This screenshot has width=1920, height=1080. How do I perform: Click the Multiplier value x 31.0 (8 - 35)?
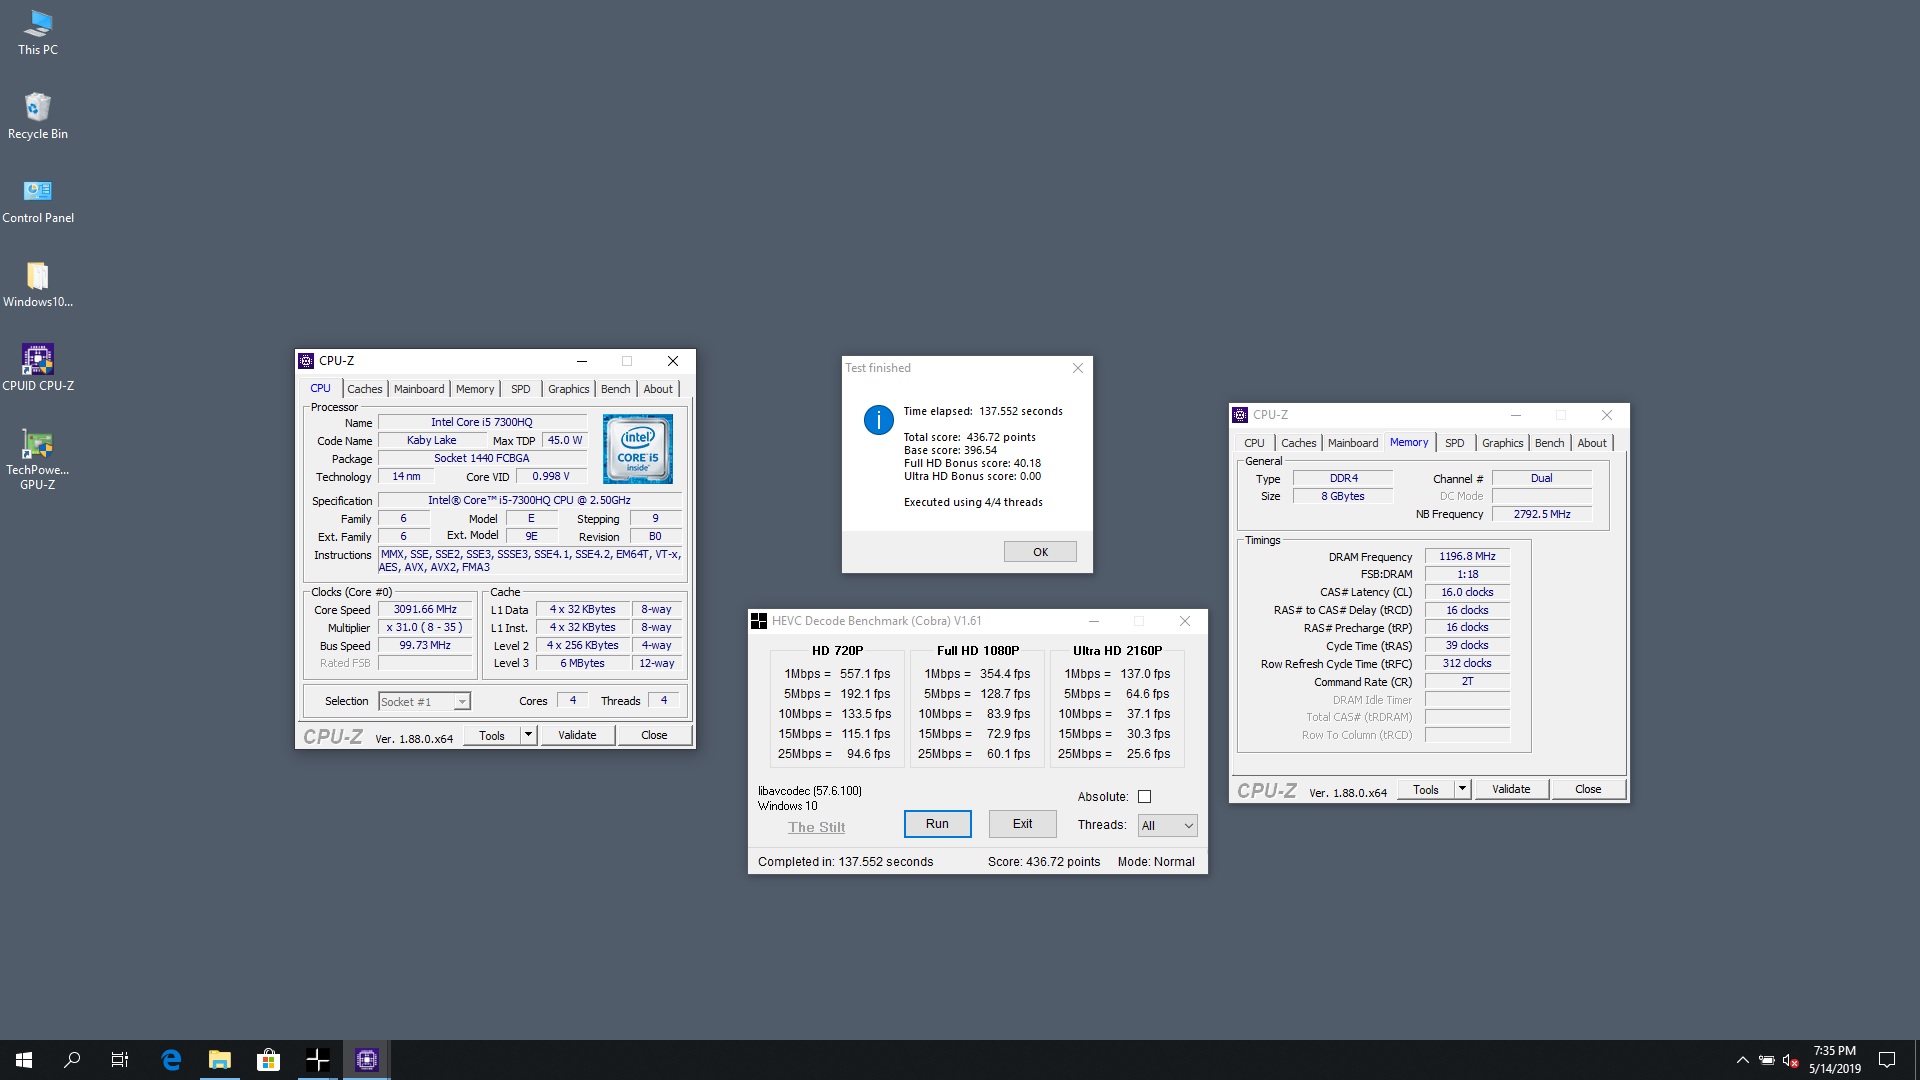(x=425, y=627)
